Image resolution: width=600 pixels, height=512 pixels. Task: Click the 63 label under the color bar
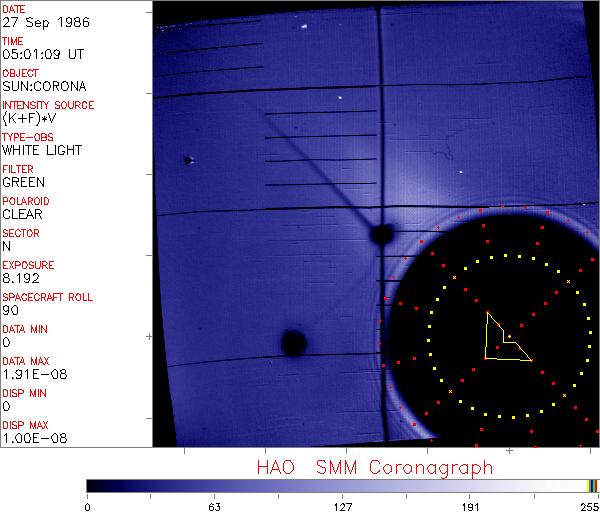(213, 505)
